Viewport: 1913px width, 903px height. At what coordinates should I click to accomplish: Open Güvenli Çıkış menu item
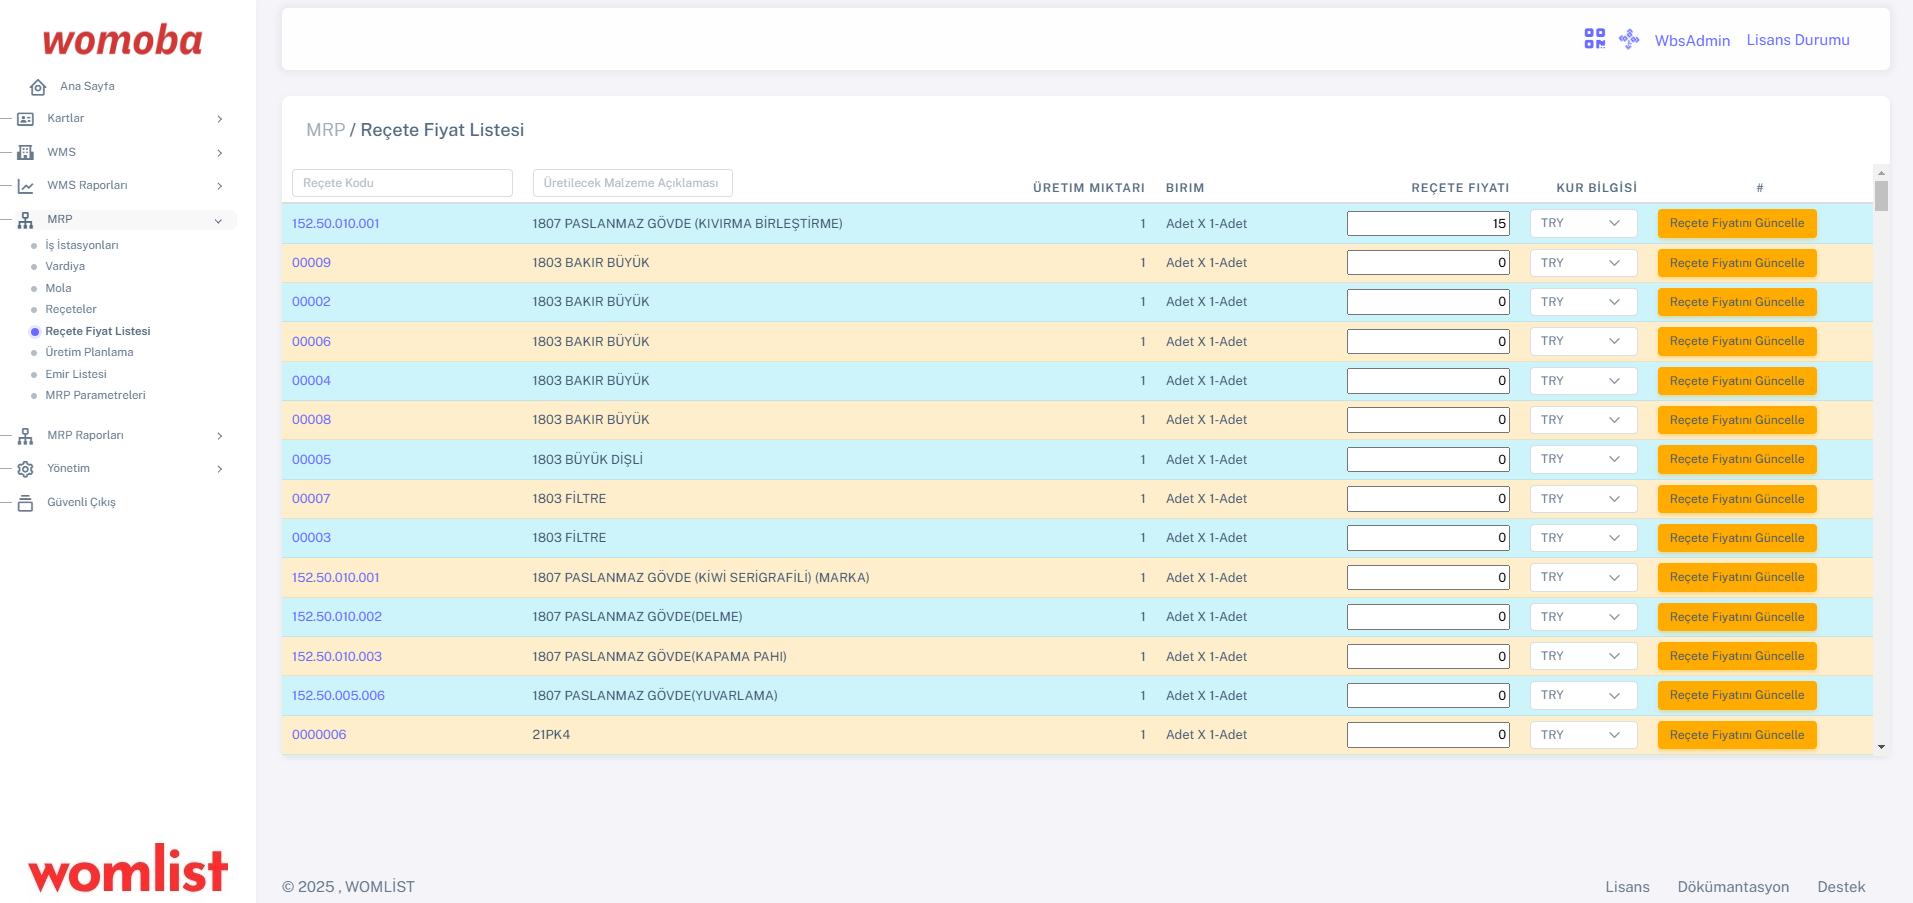coord(81,502)
